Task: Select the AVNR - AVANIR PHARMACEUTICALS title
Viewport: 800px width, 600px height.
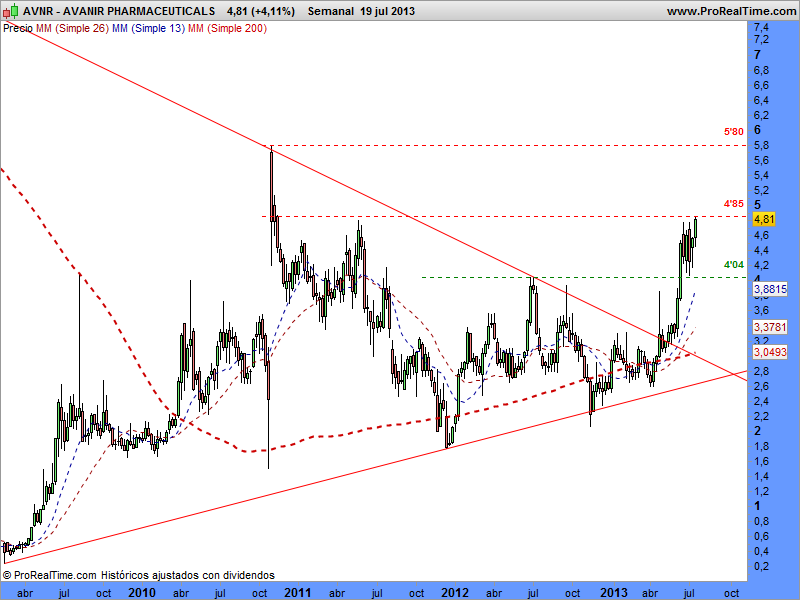Action: point(119,11)
